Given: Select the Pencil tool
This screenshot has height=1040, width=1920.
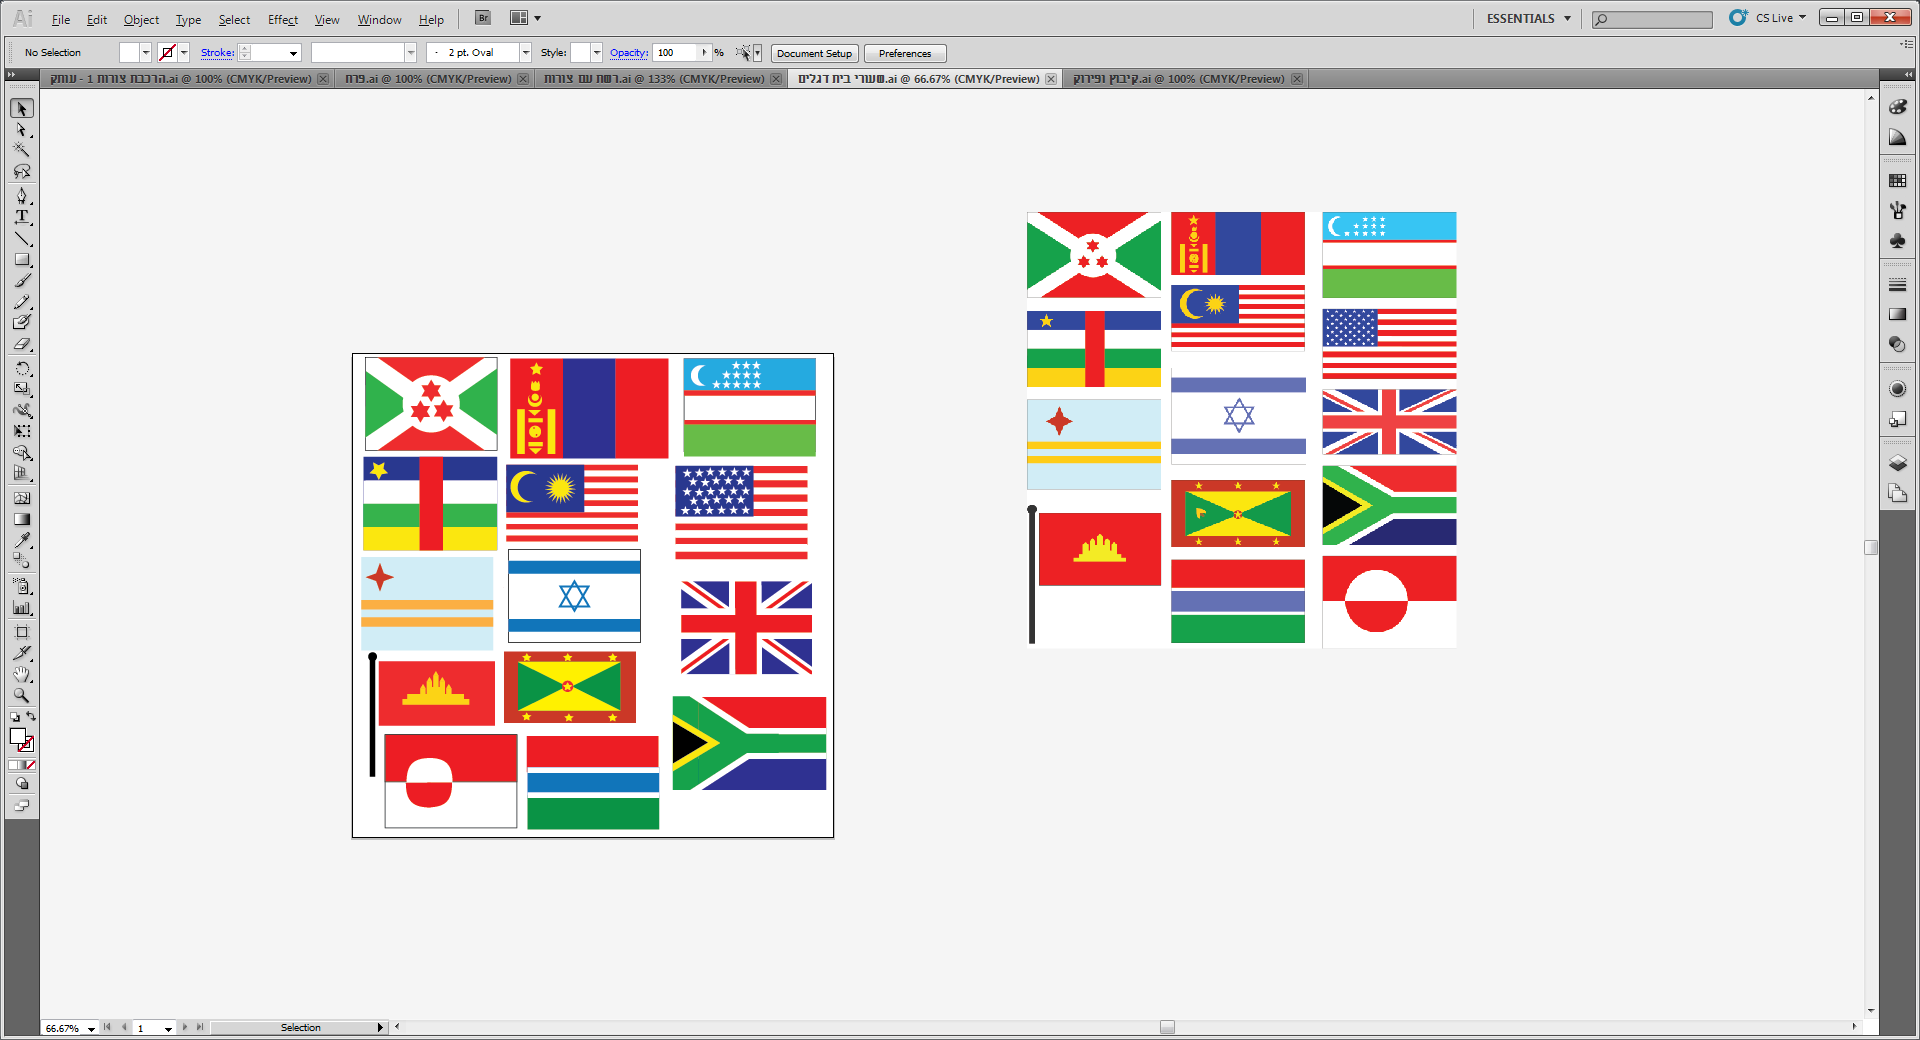Looking at the screenshot, I should click(22, 302).
